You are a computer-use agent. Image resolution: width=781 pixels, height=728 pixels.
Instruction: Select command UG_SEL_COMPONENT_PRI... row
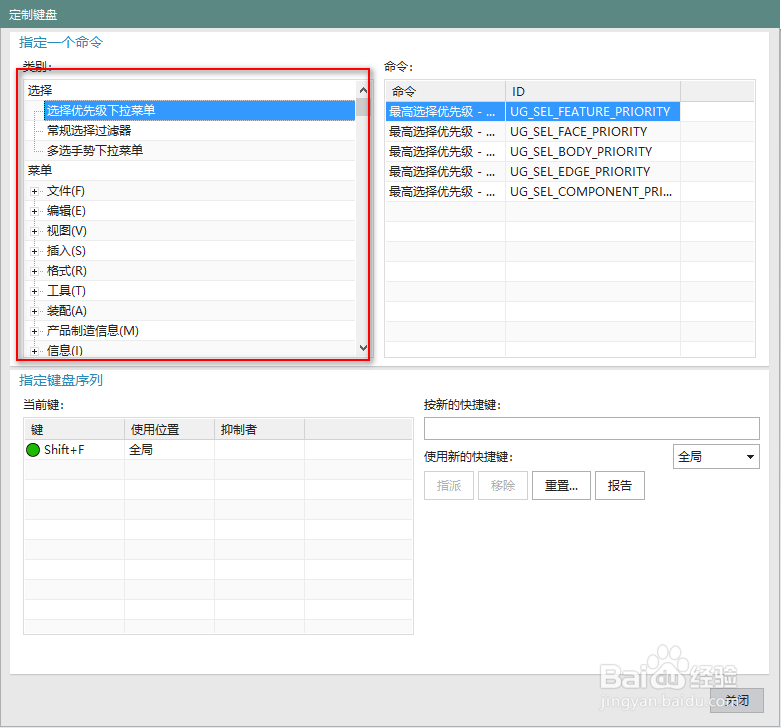point(533,191)
